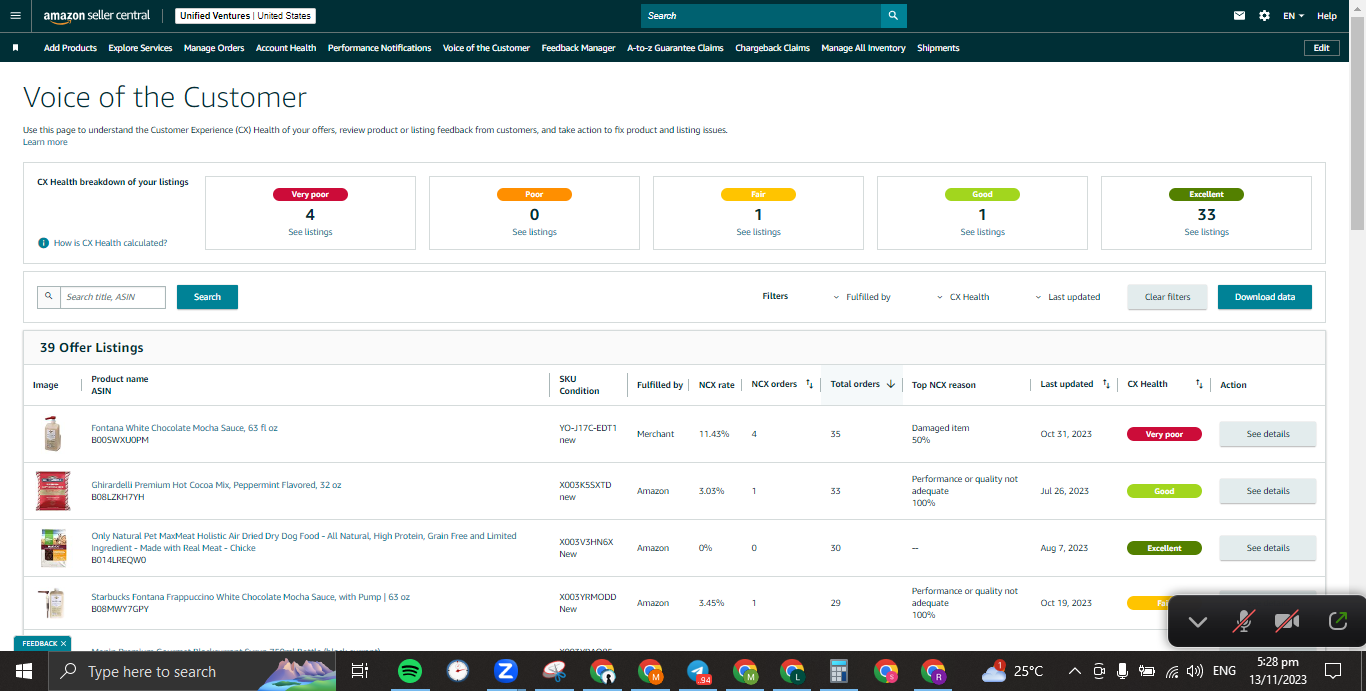The width and height of the screenshot is (1366, 691).
Task: Open the settings gear icon
Action: [1265, 16]
